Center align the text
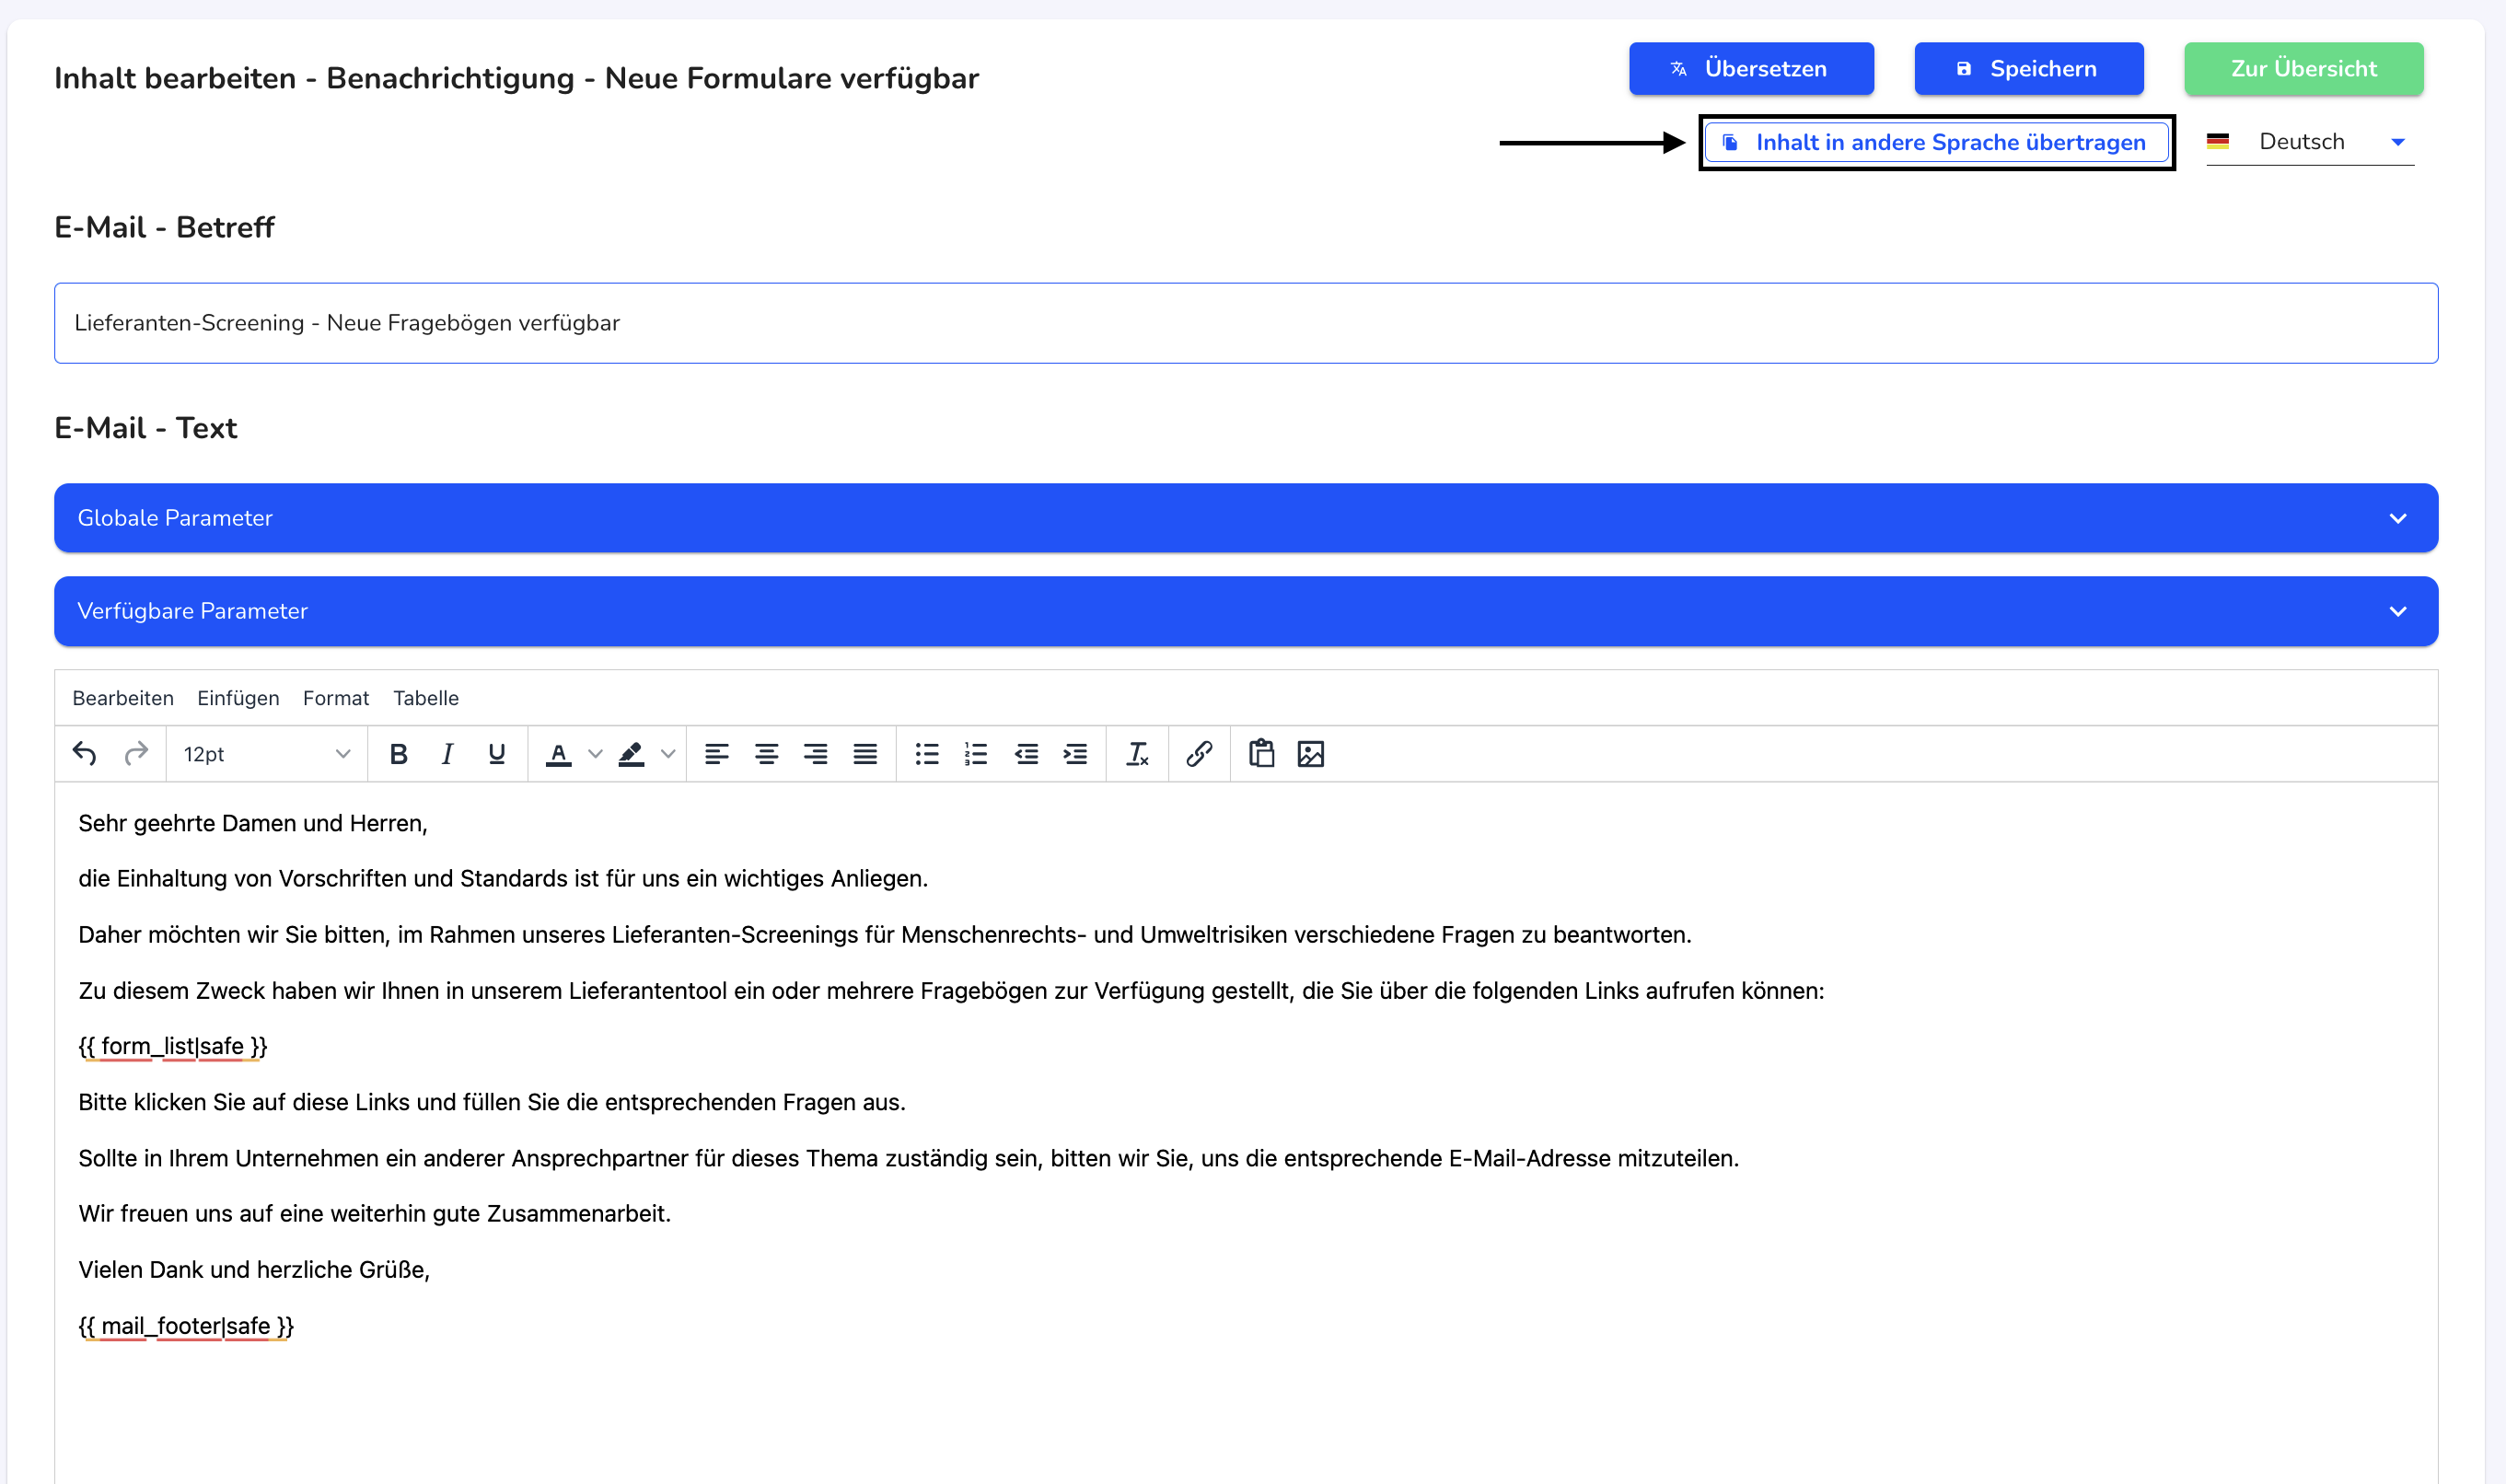The width and height of the screenshot is (2506, 1484). [x=766, y=754]
